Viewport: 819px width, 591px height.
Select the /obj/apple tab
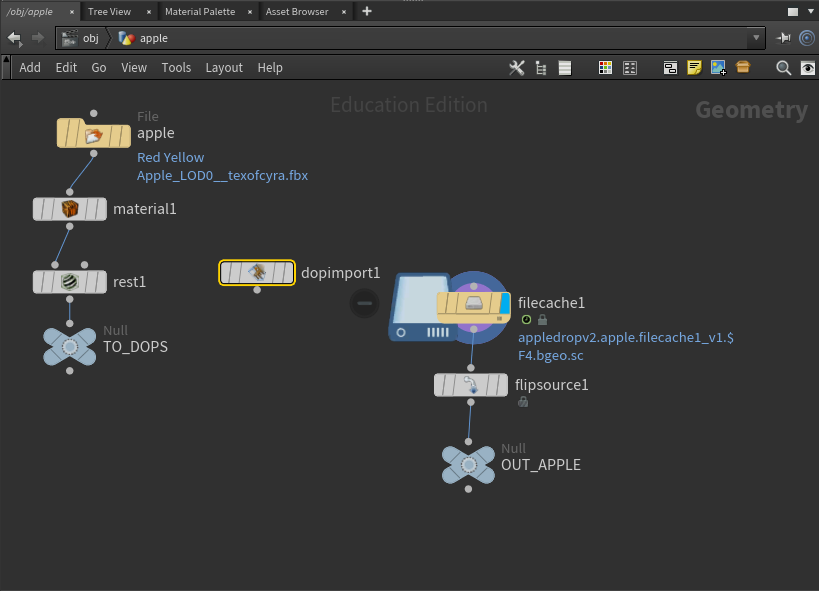click(x=30, y=11)
